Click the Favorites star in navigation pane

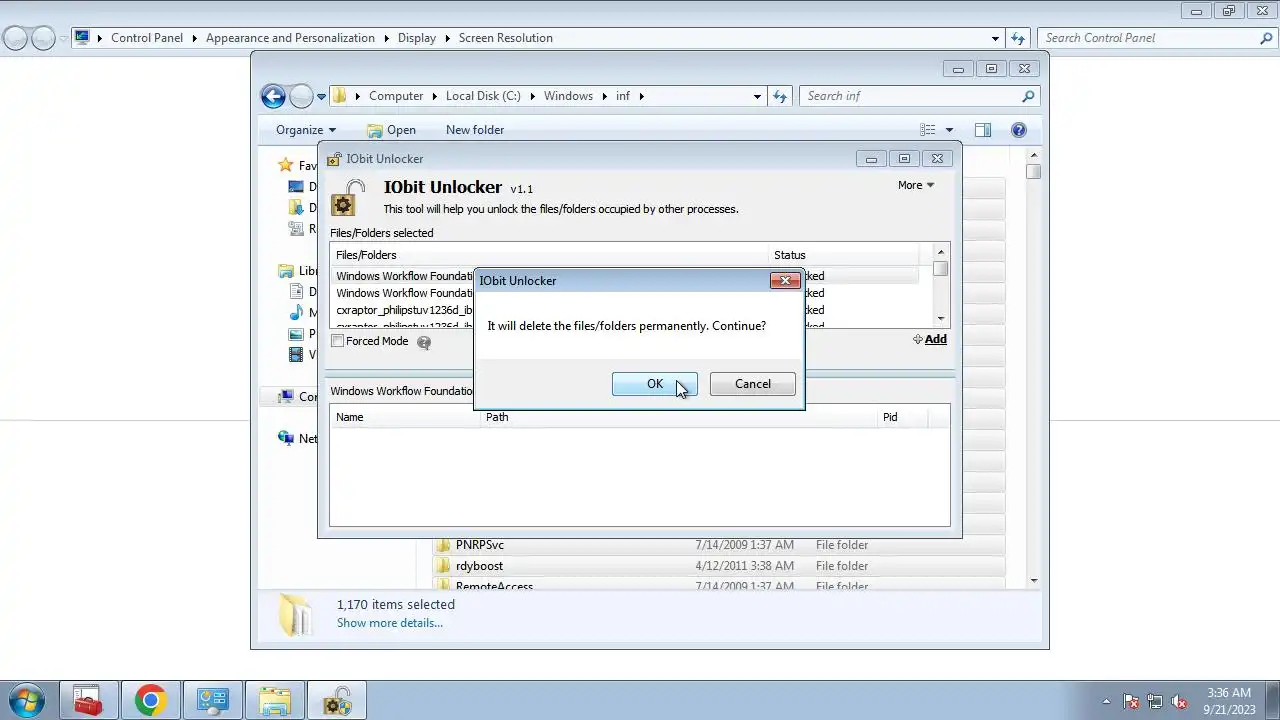click(285, 166)
